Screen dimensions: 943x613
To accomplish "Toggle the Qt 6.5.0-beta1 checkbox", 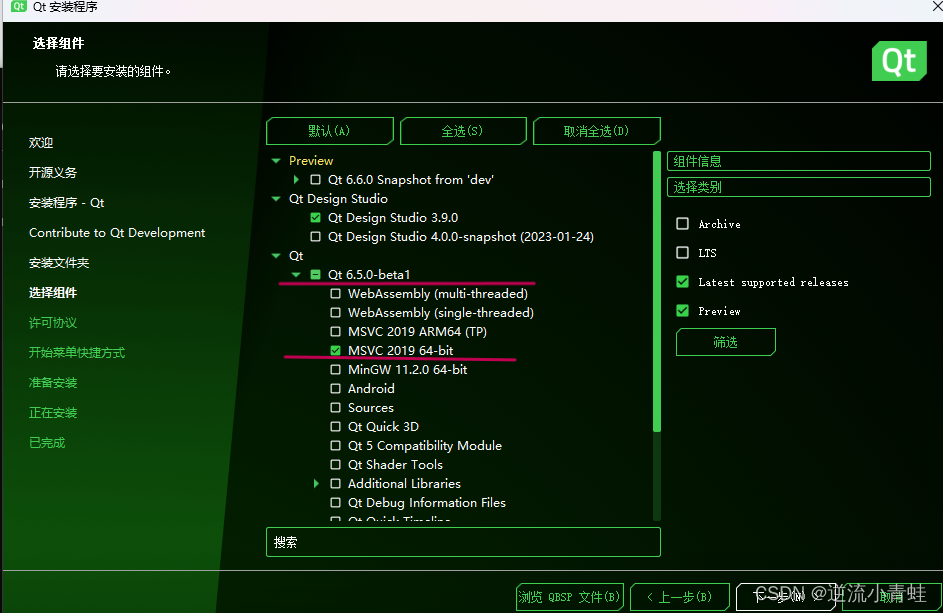I will point(315,274).
